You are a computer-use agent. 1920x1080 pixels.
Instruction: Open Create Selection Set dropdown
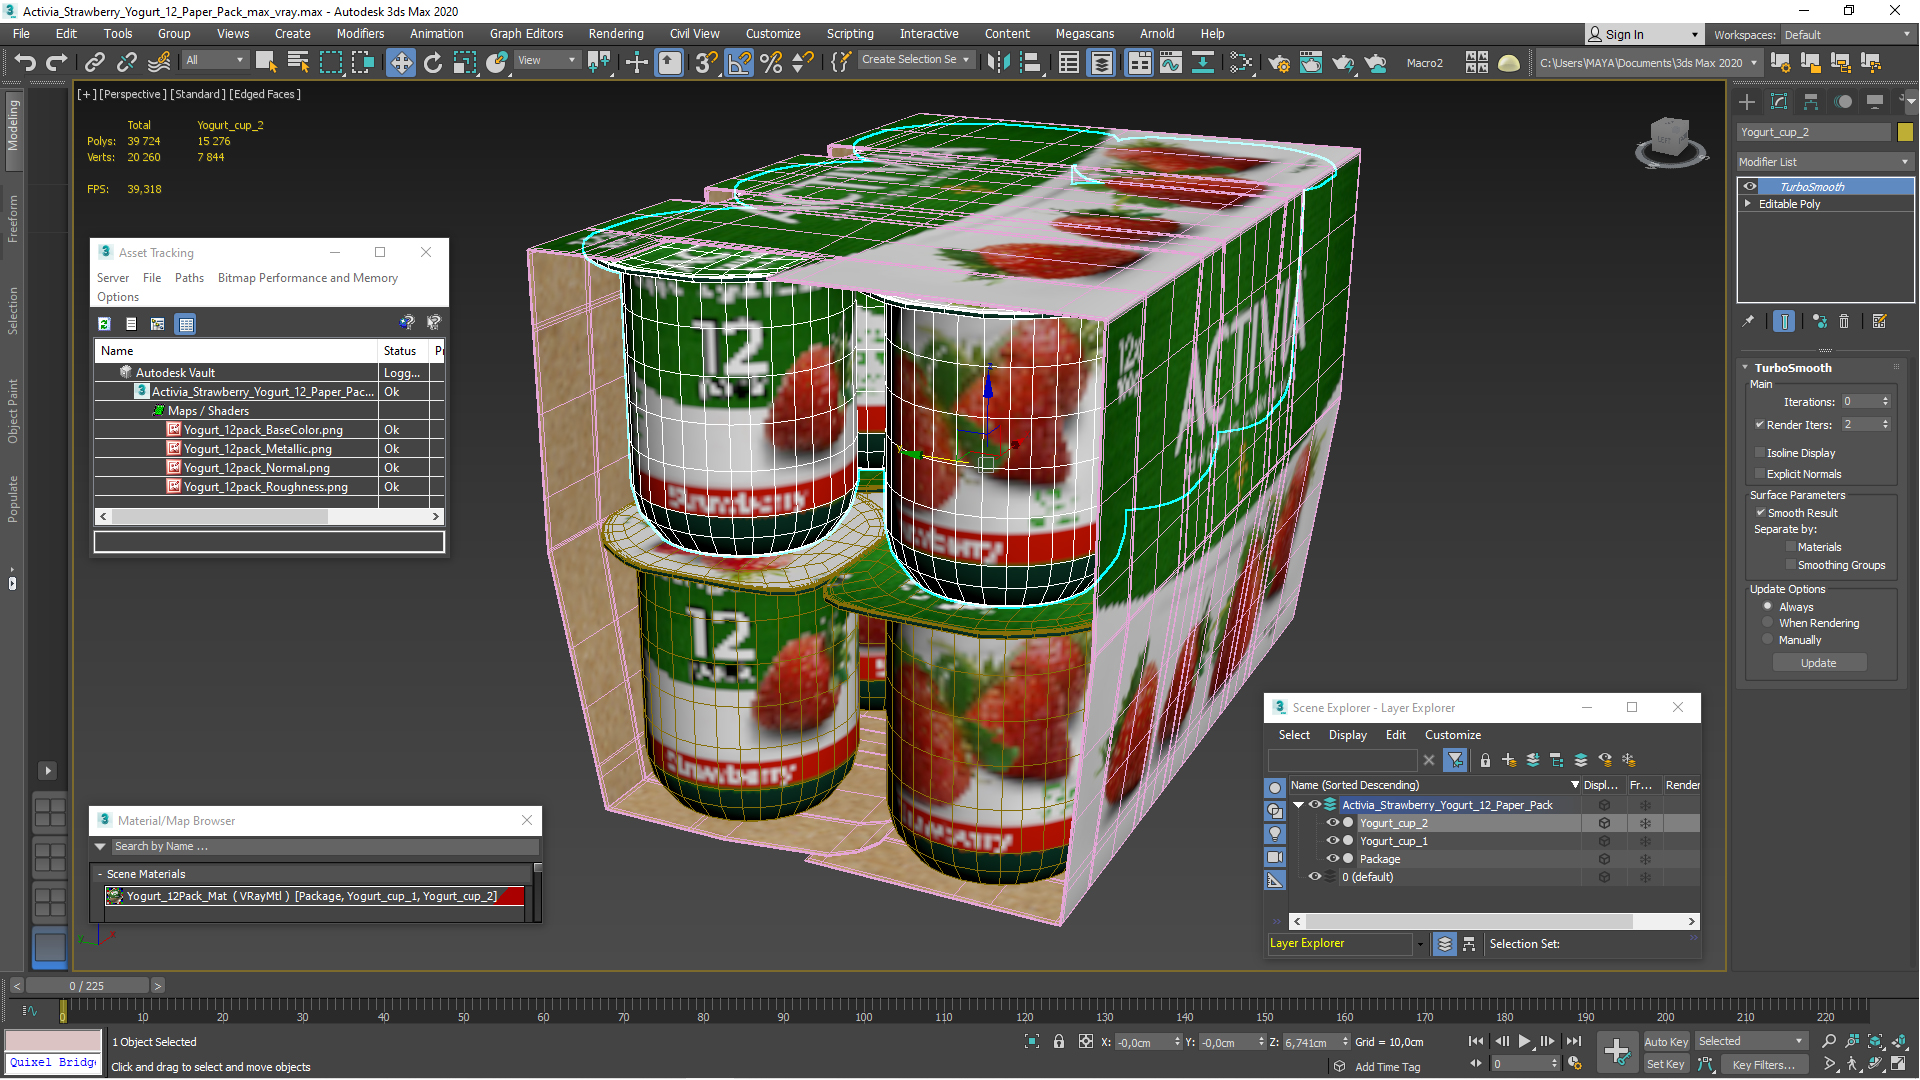click(915, 60)
